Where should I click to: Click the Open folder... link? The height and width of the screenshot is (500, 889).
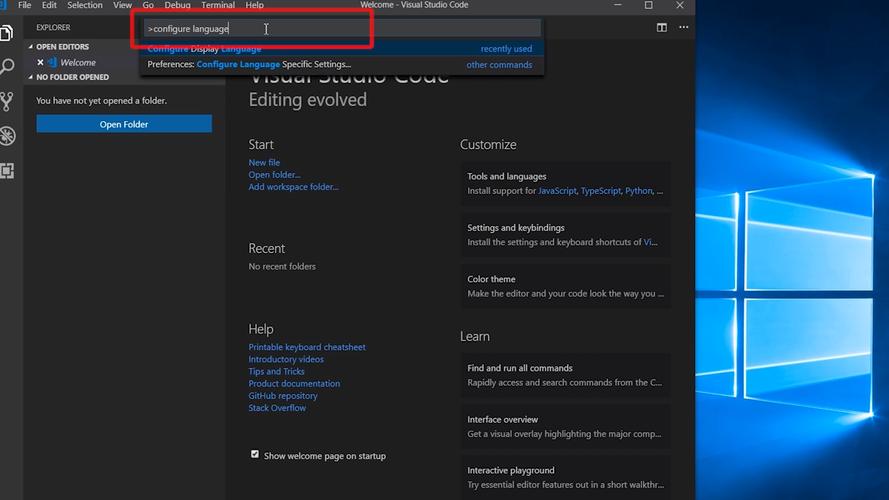274,175
